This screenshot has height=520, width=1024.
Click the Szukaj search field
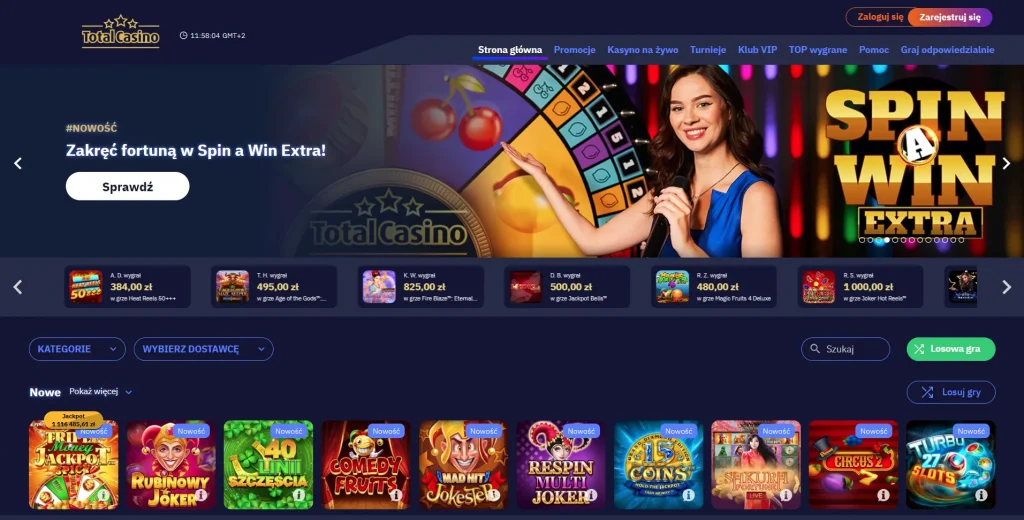pos(845,349)
